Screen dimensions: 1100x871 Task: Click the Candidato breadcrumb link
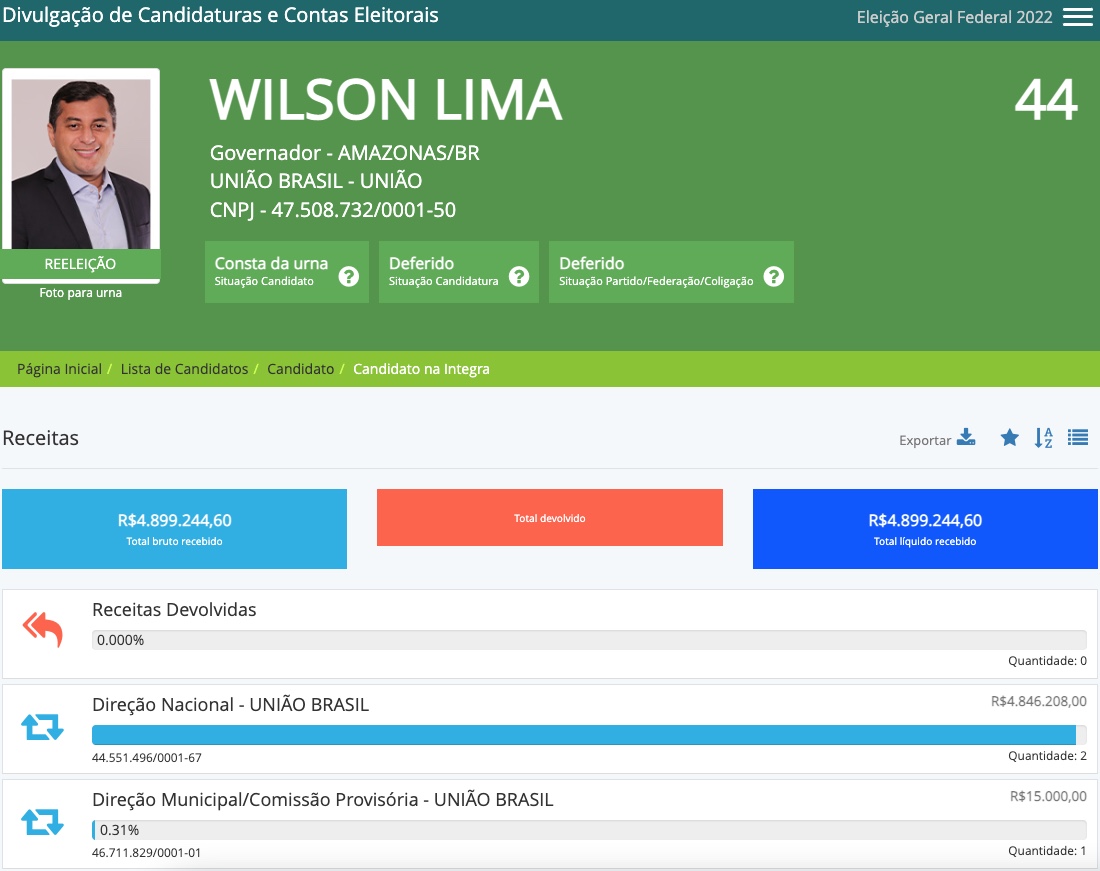pos(300,369)
